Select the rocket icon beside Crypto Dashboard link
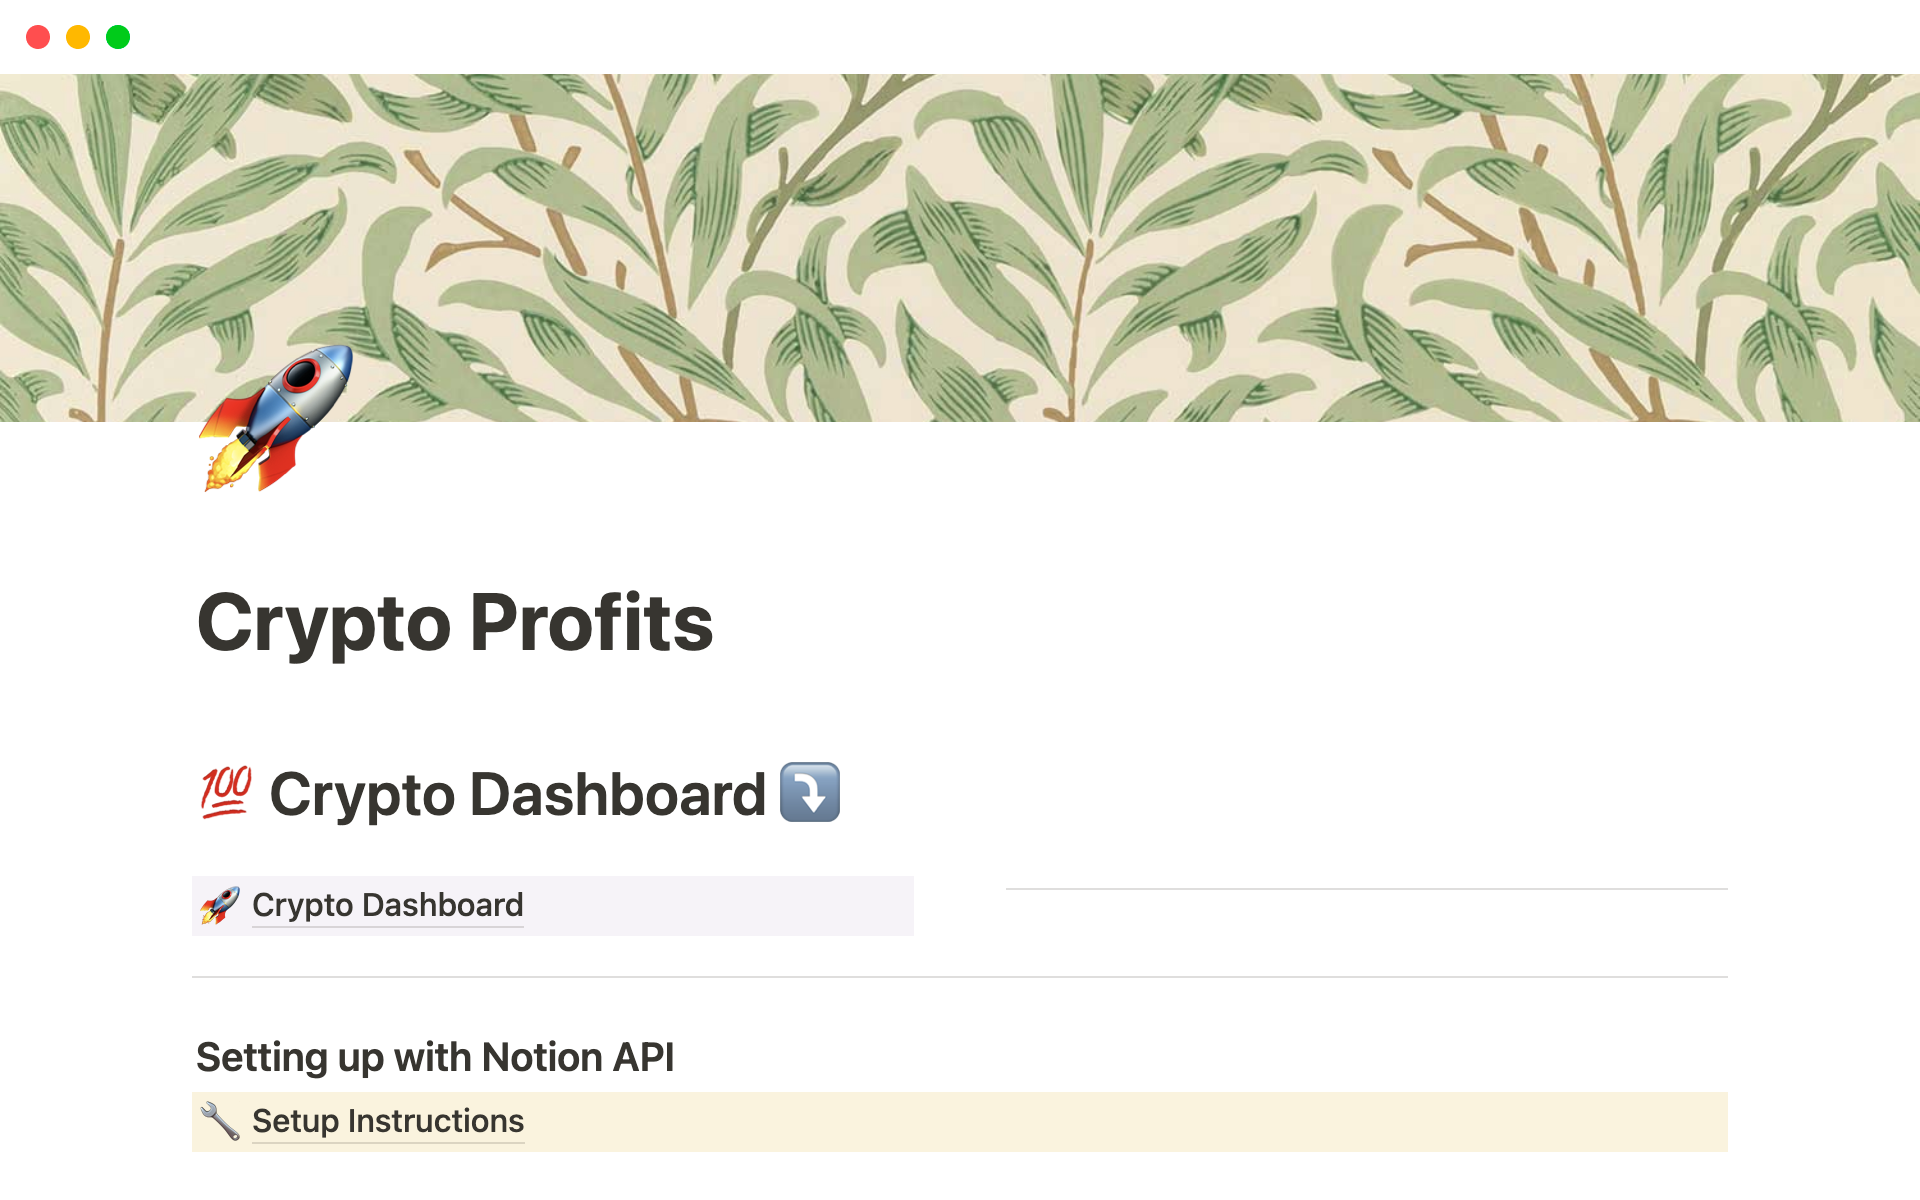Image resolution: width=1920 pixels, height=1200 pixels. [220, 905]
